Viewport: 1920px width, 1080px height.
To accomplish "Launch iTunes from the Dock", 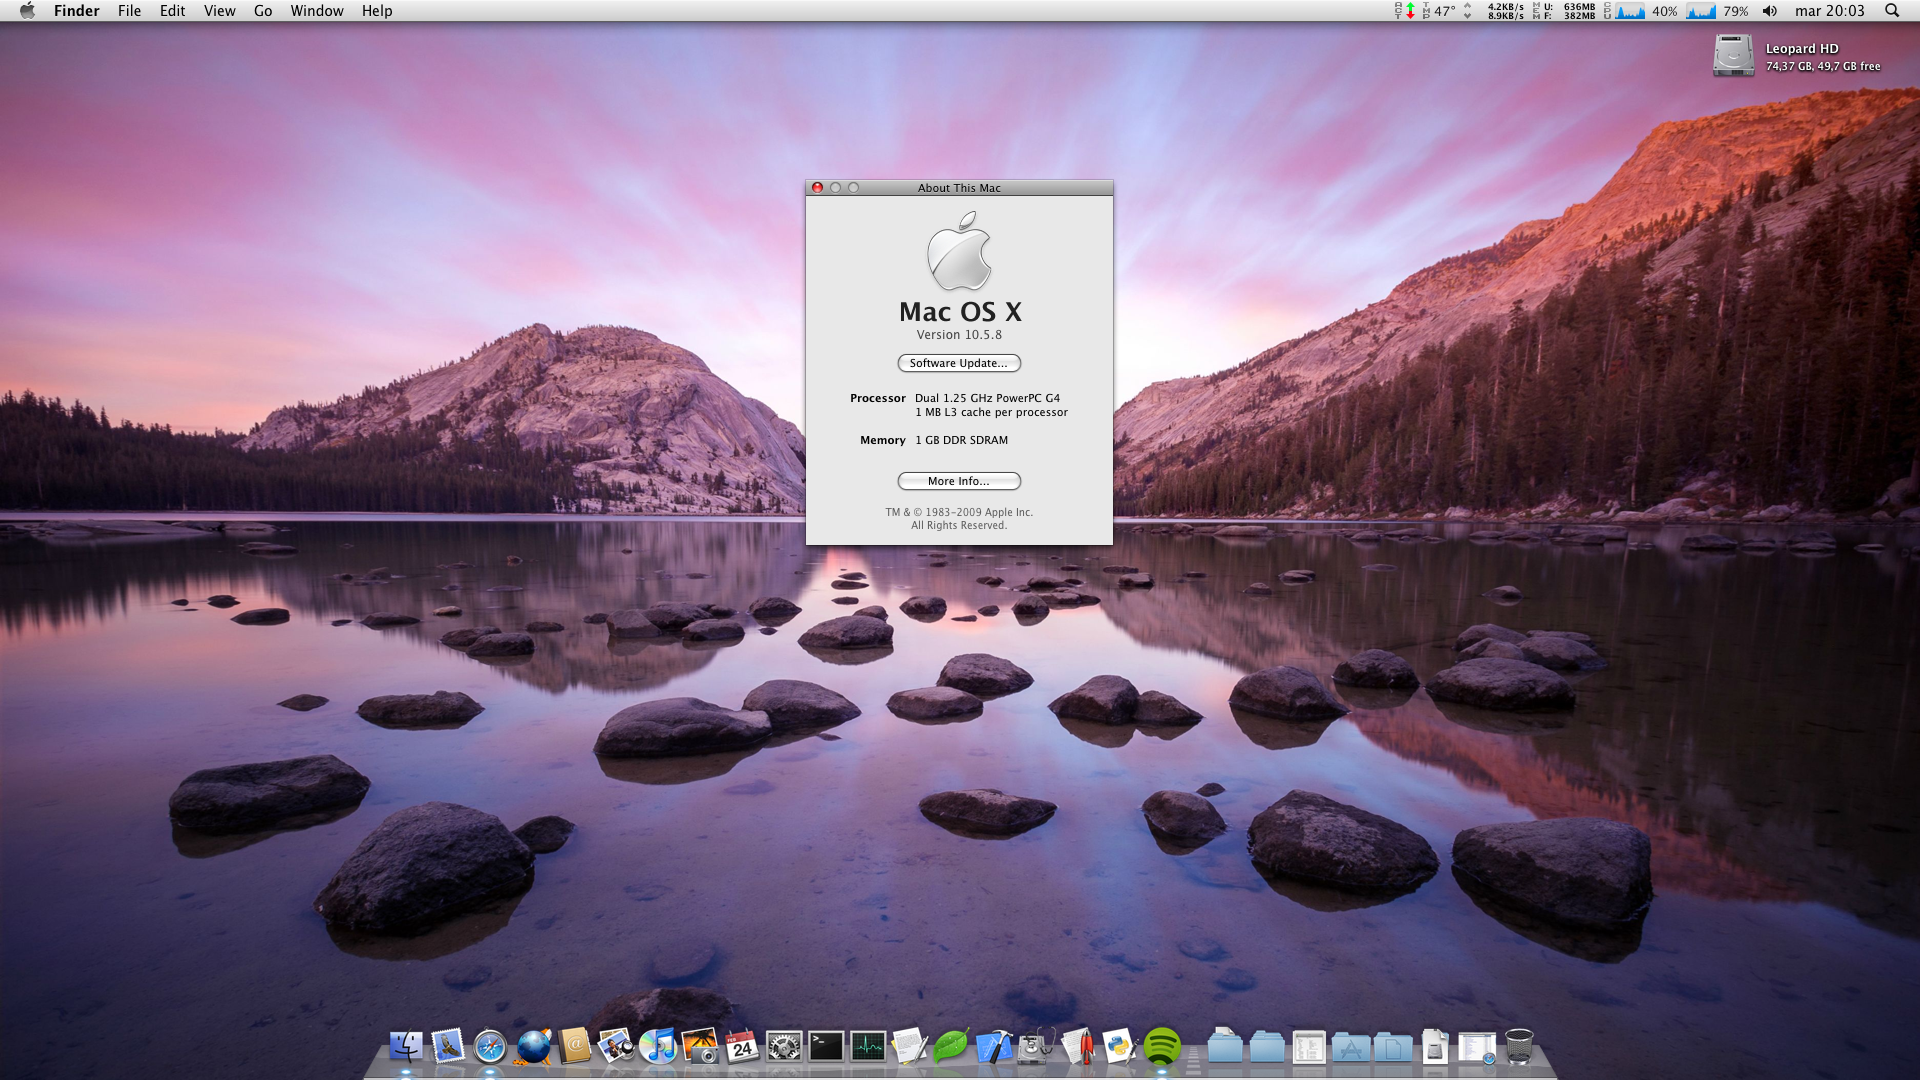I will pyautogui.click(x=658, y=1047).
